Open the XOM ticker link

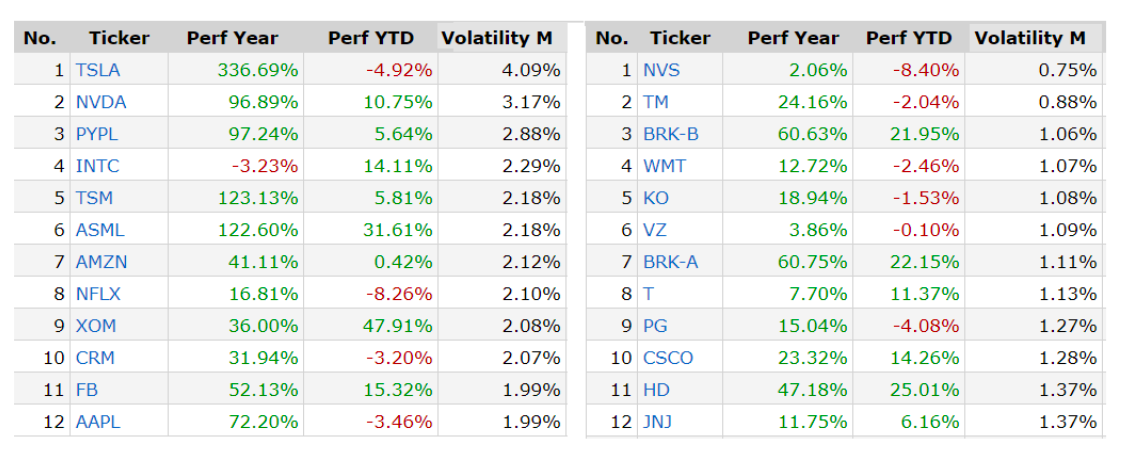(x=96, y=326)
